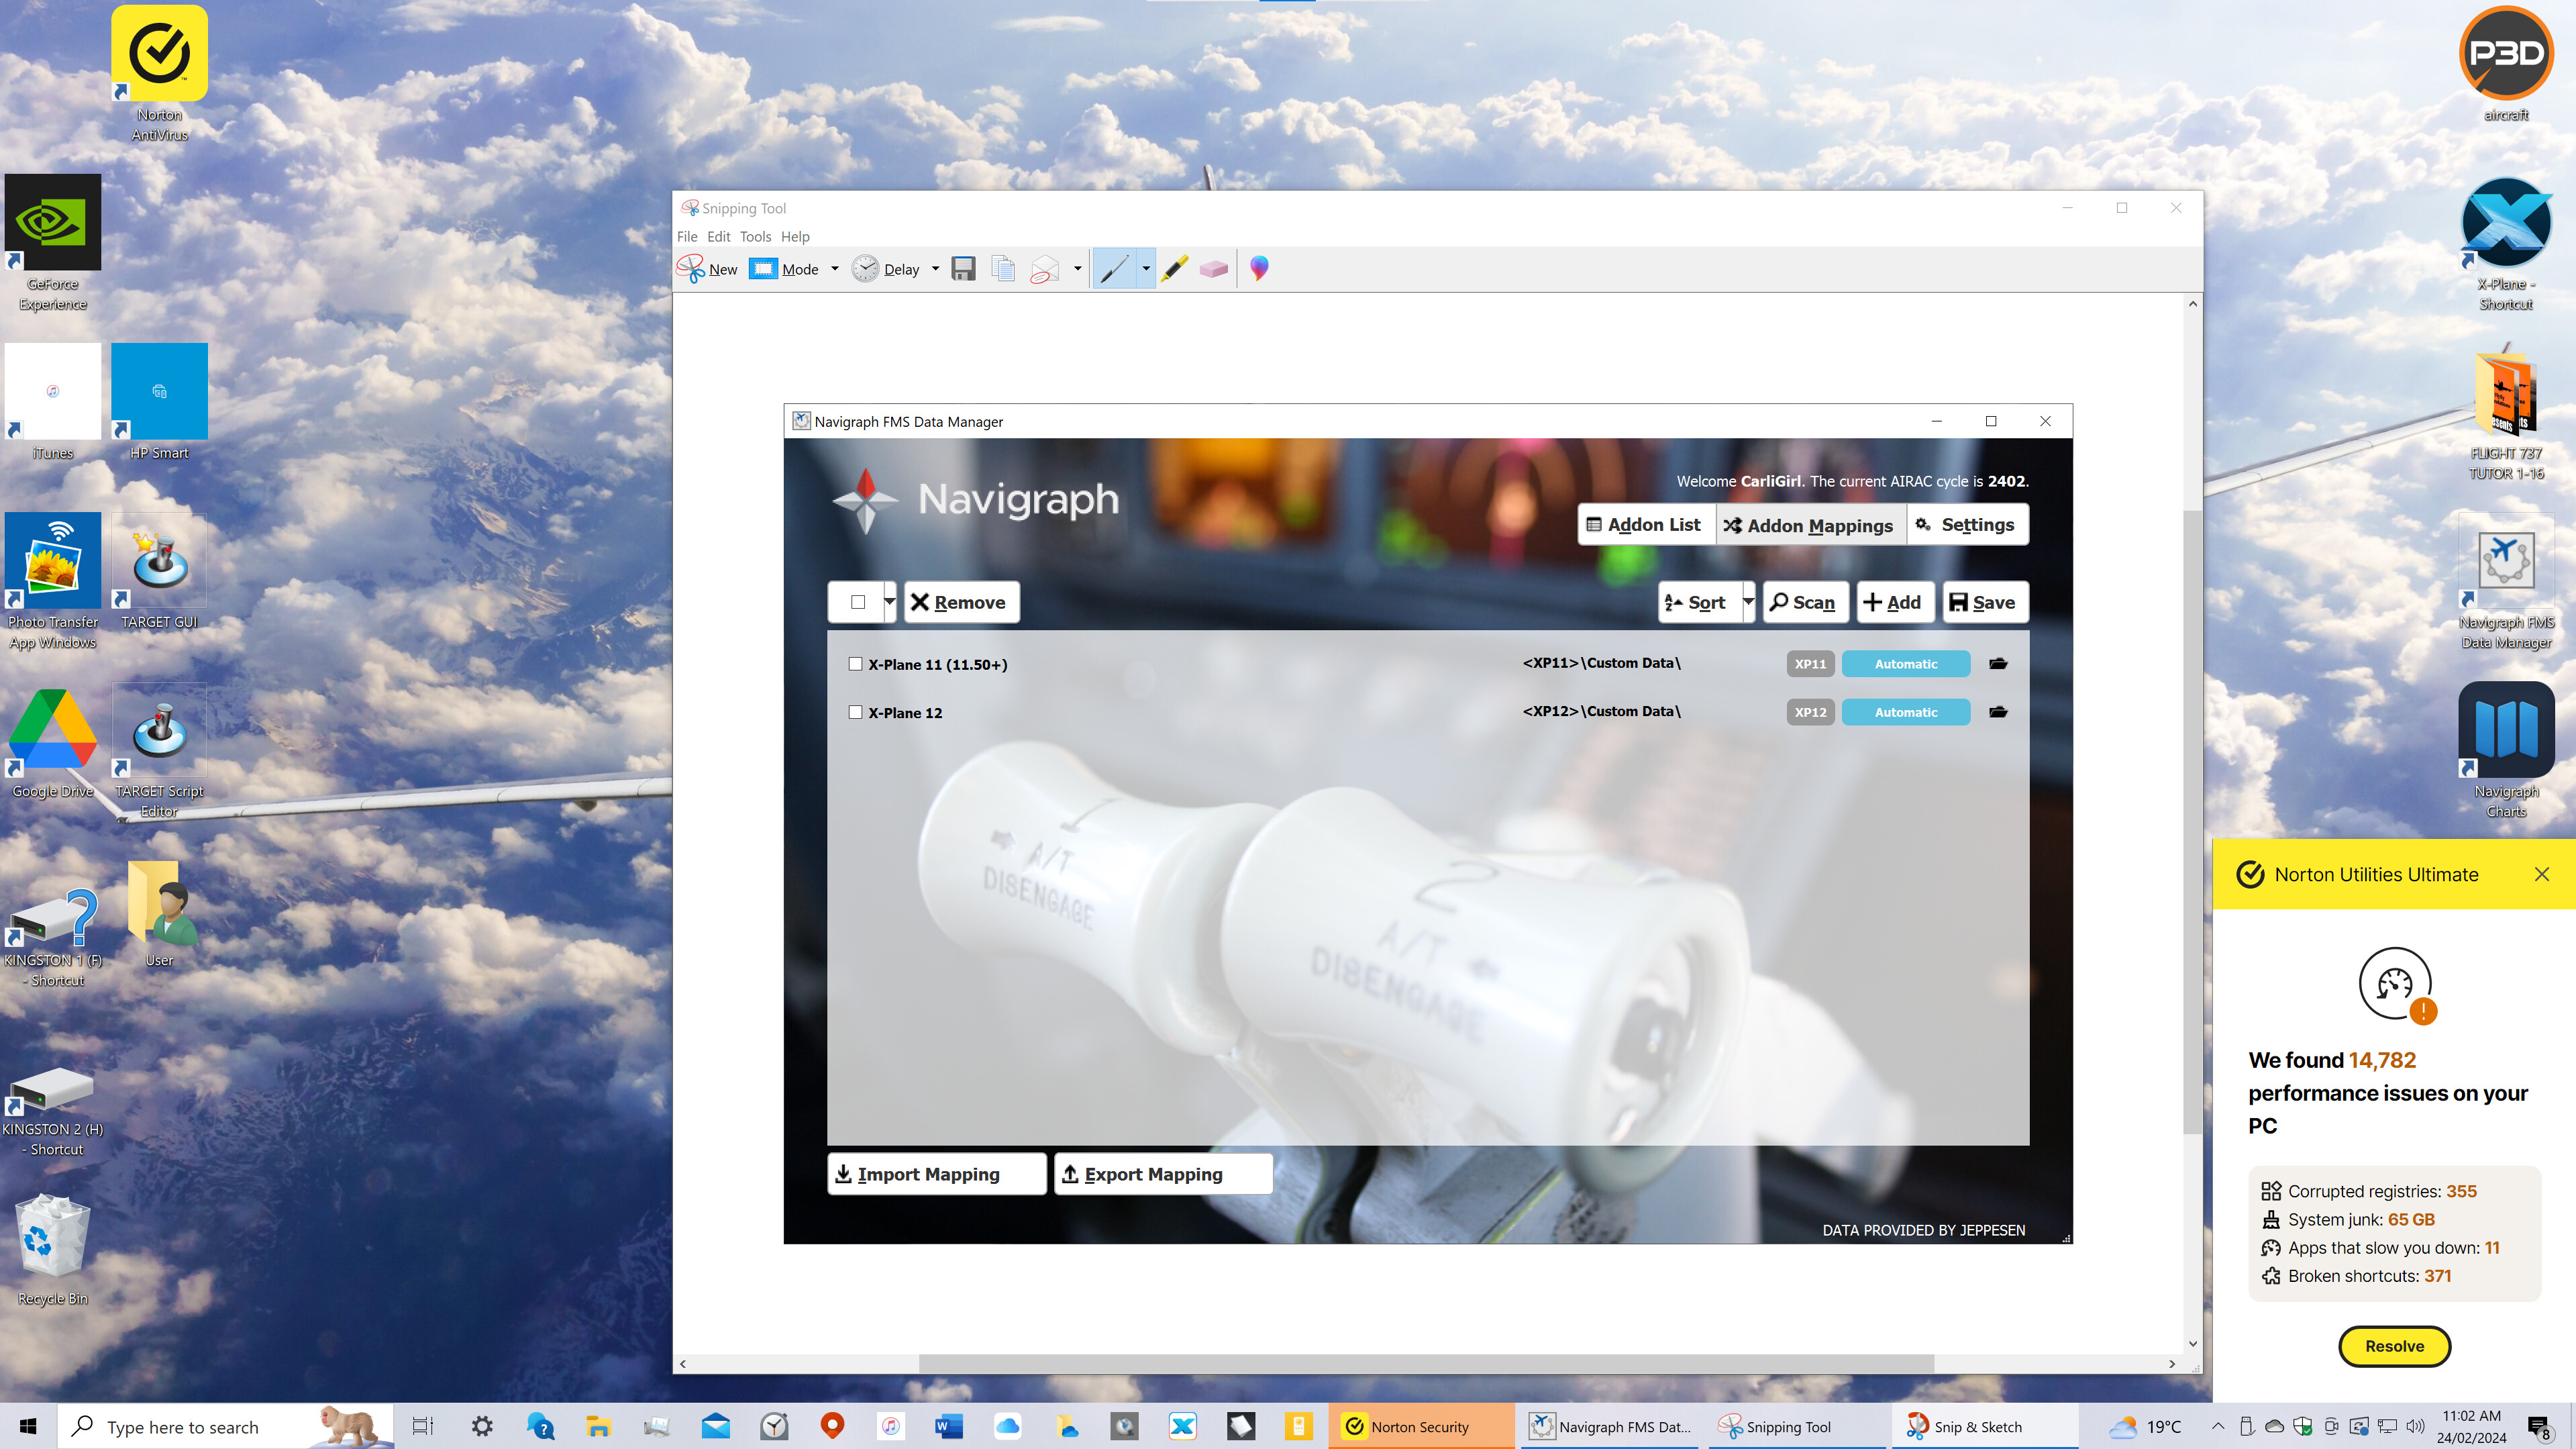Viewport: 2576px width, 1449px height.
Task: Open the Pen options dropdown arrow
Action: point(1146,269)
